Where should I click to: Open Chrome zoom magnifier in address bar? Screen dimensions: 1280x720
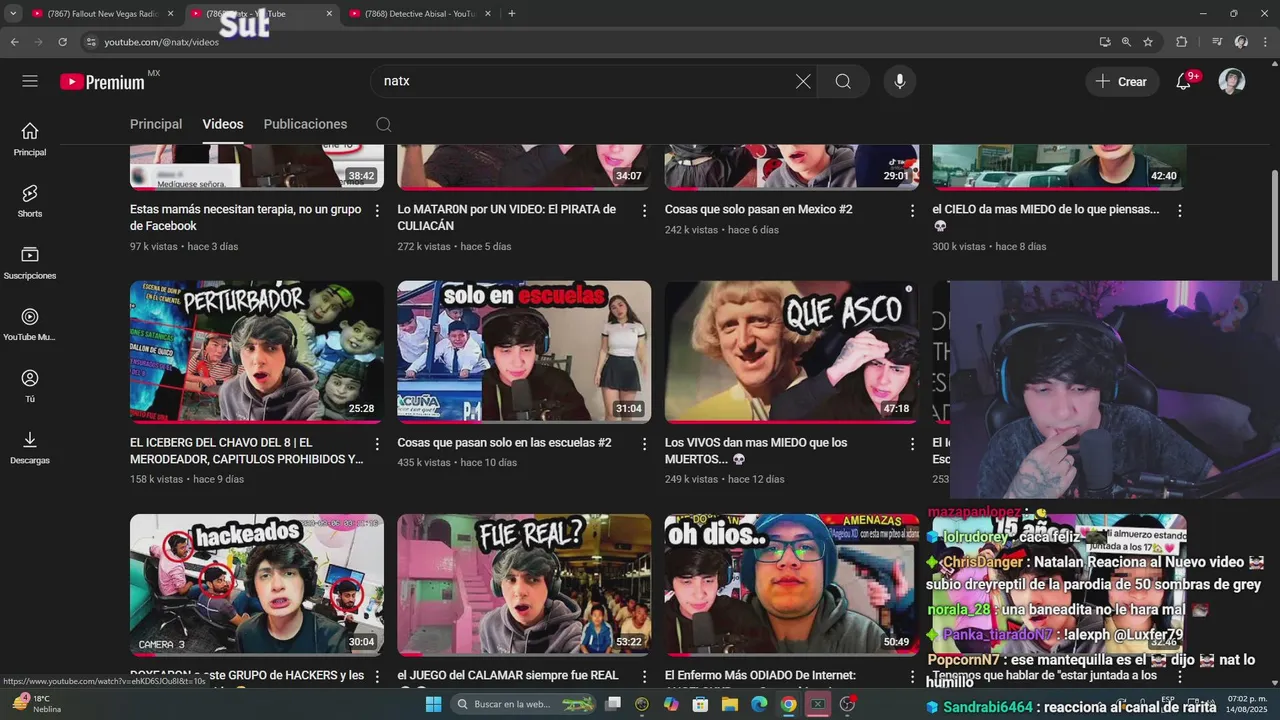click(x=1126, y=42)
